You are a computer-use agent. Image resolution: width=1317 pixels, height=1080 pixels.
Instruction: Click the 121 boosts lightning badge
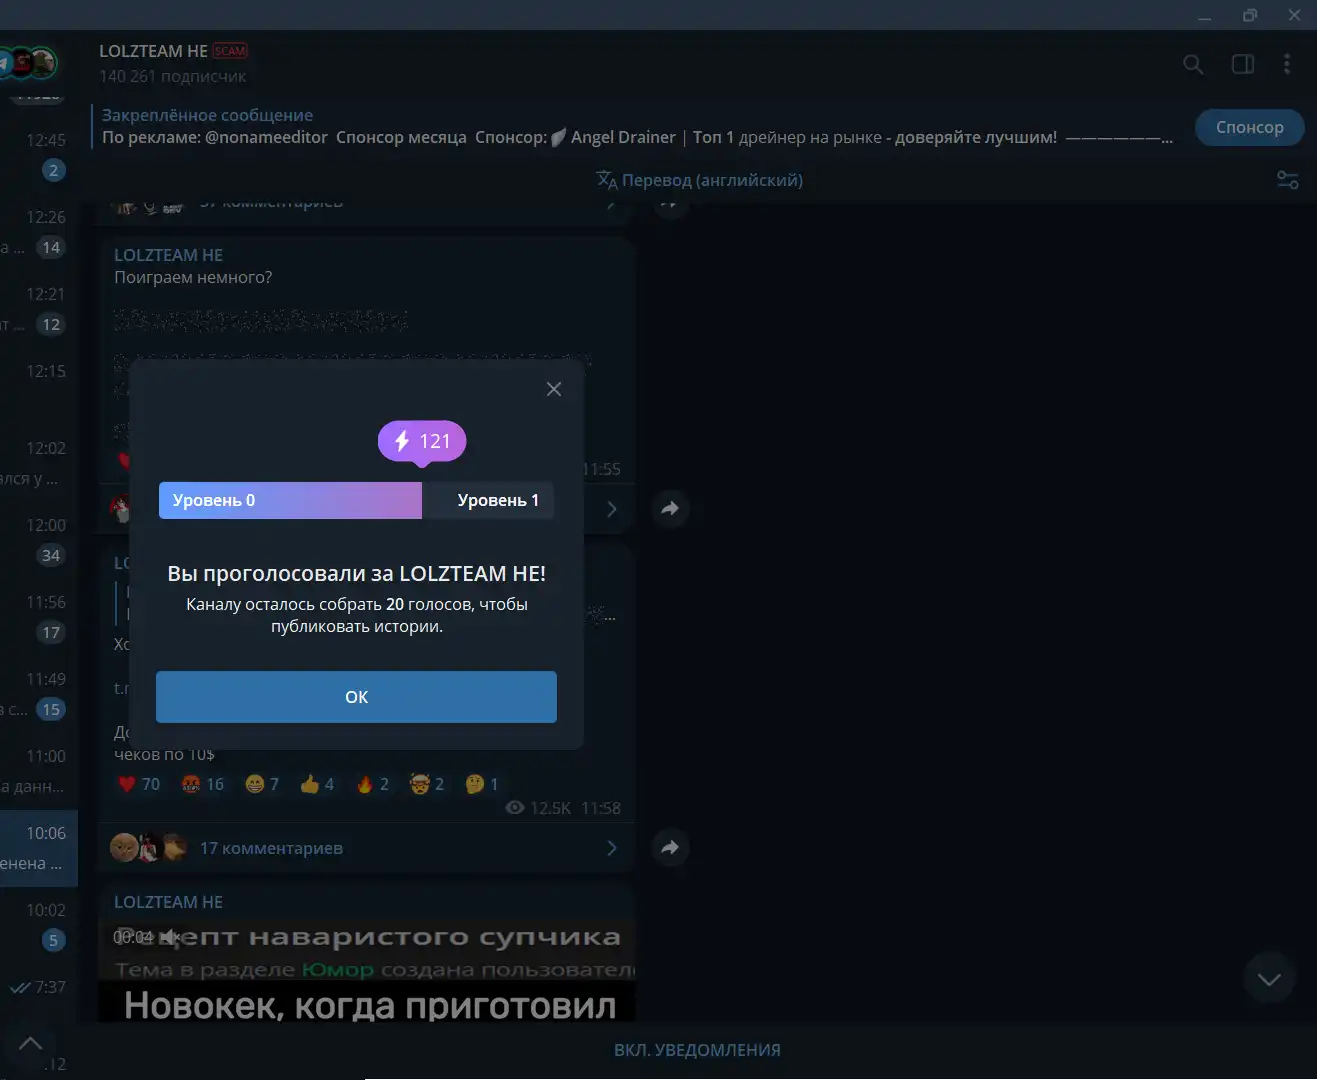pyautogui.click(x=422, y=441)
